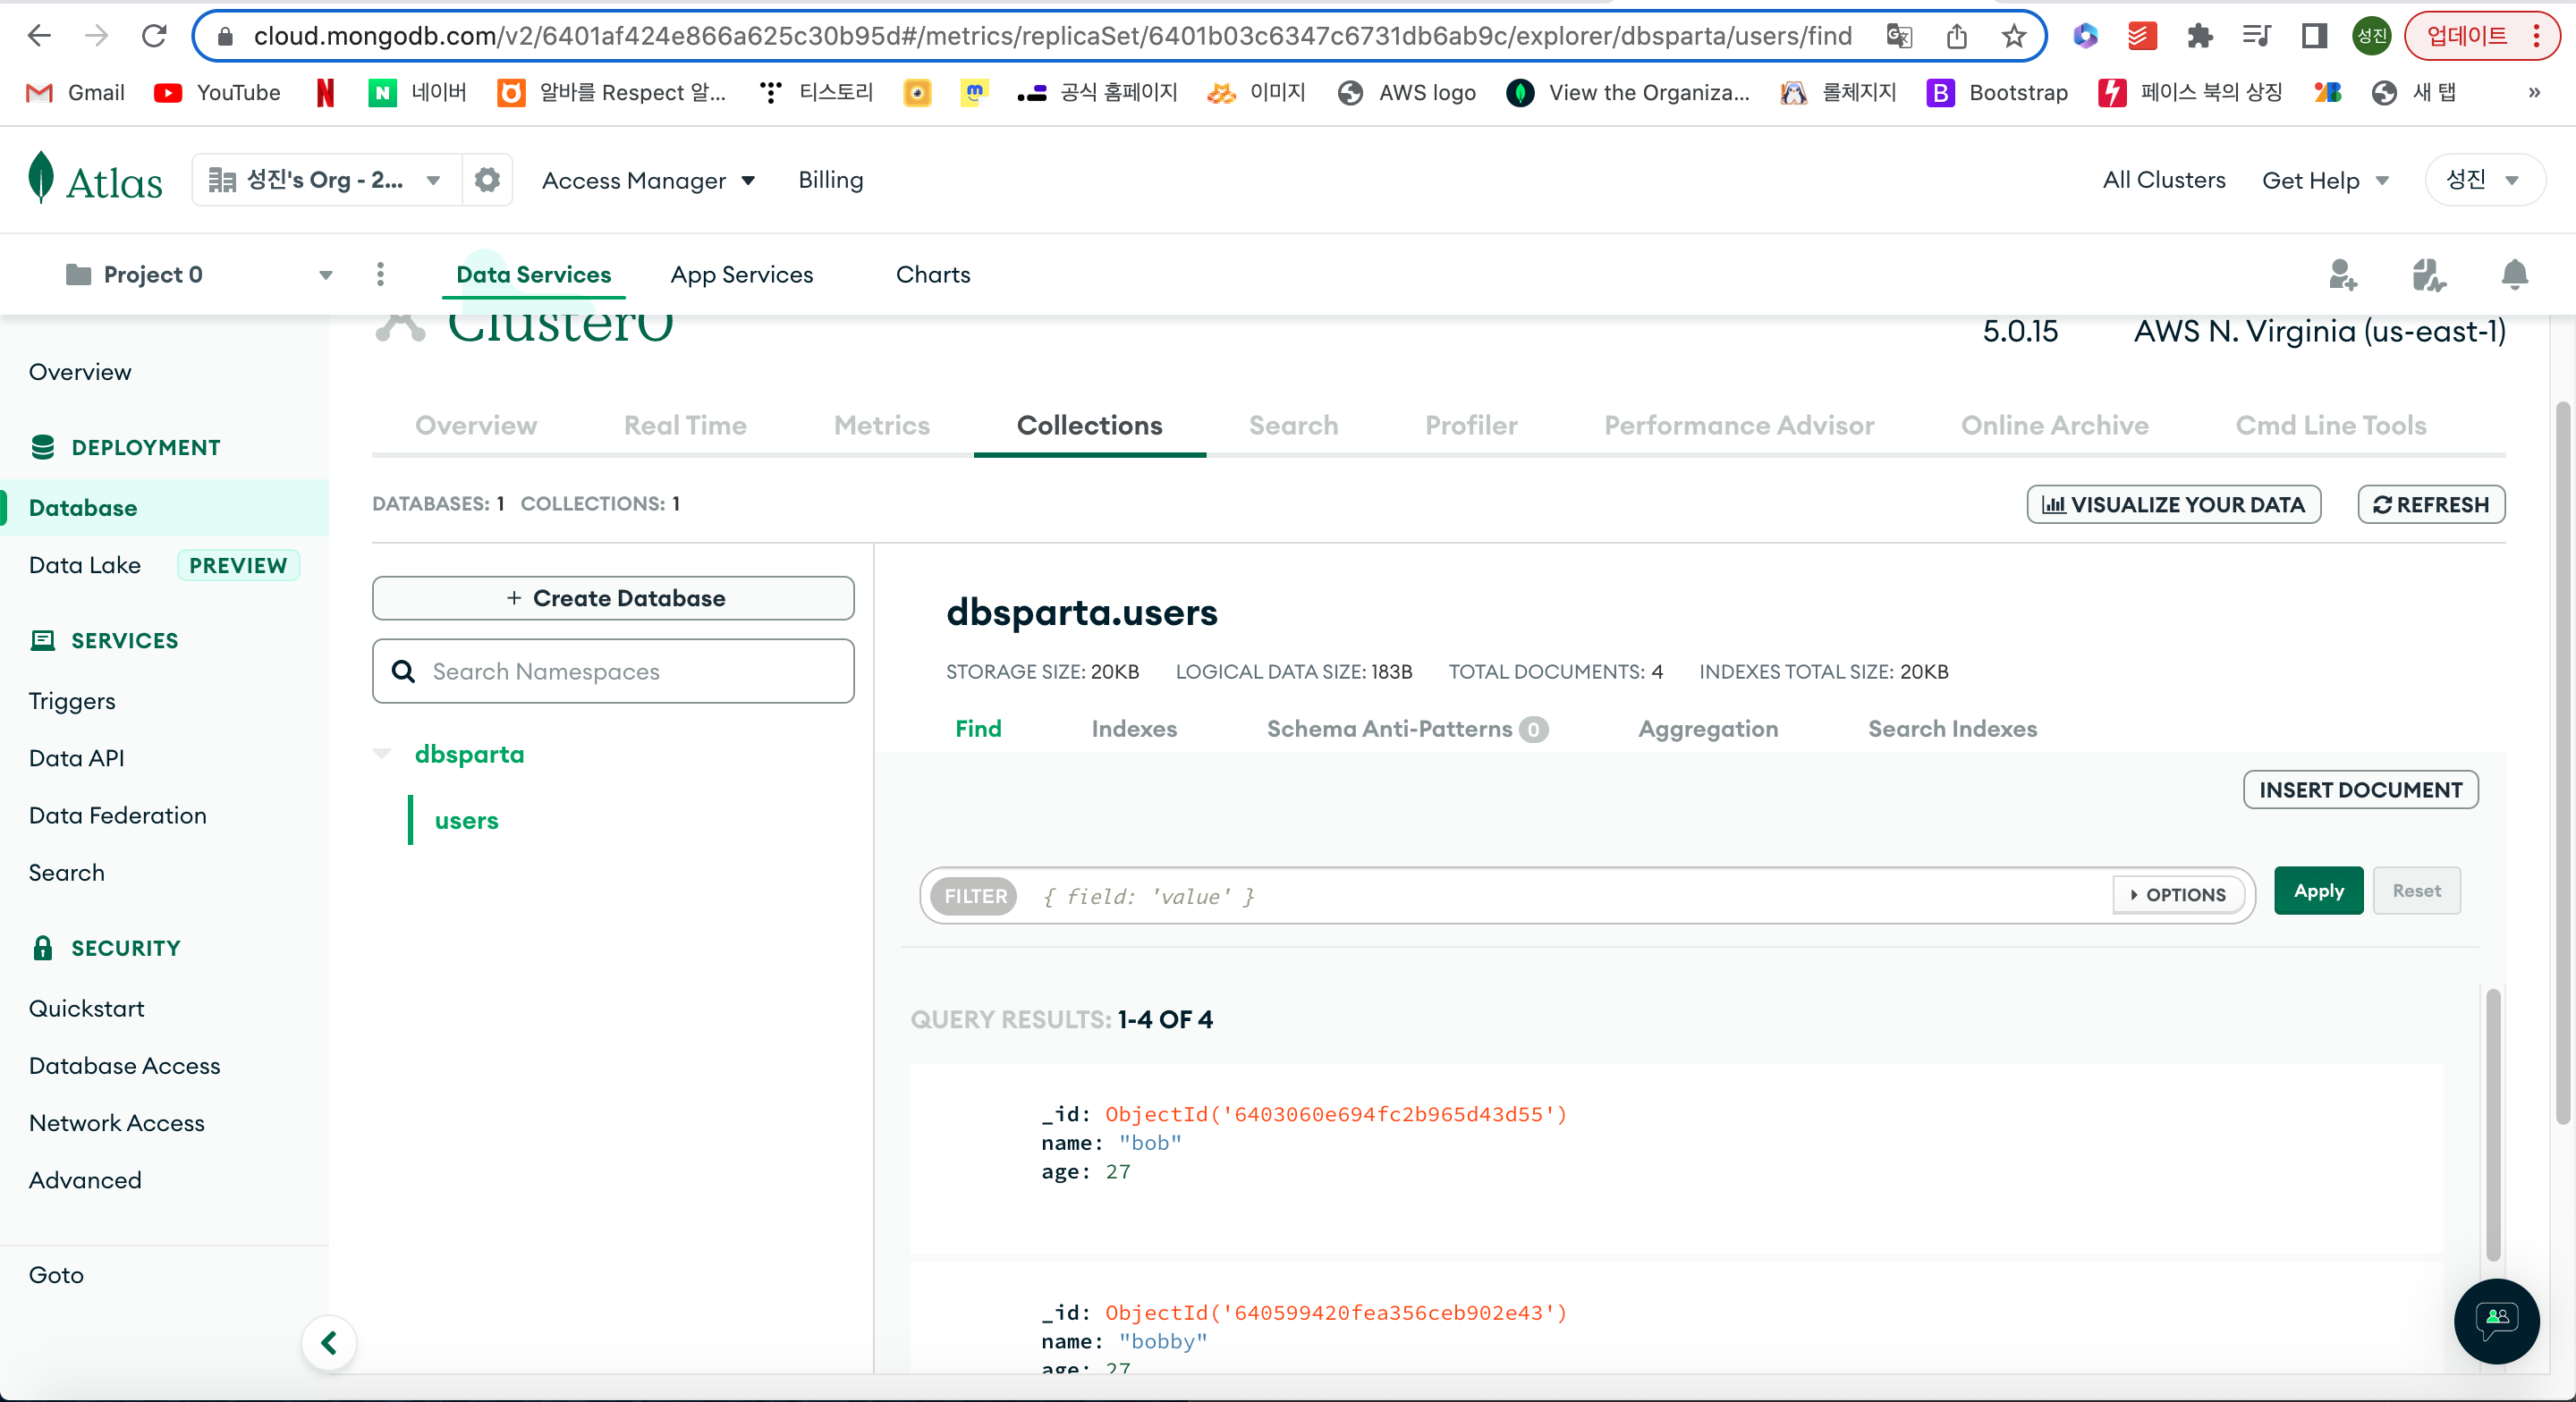
Task: Switch to the Collections tab
Action: click(x=1089, y=425)
